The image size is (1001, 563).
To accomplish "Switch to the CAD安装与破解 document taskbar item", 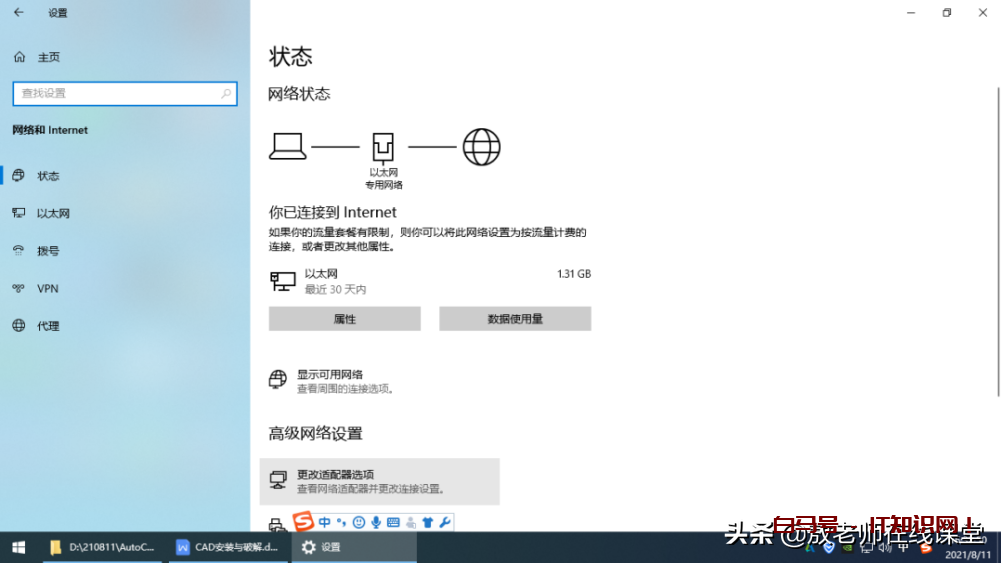I will [229, 547].
